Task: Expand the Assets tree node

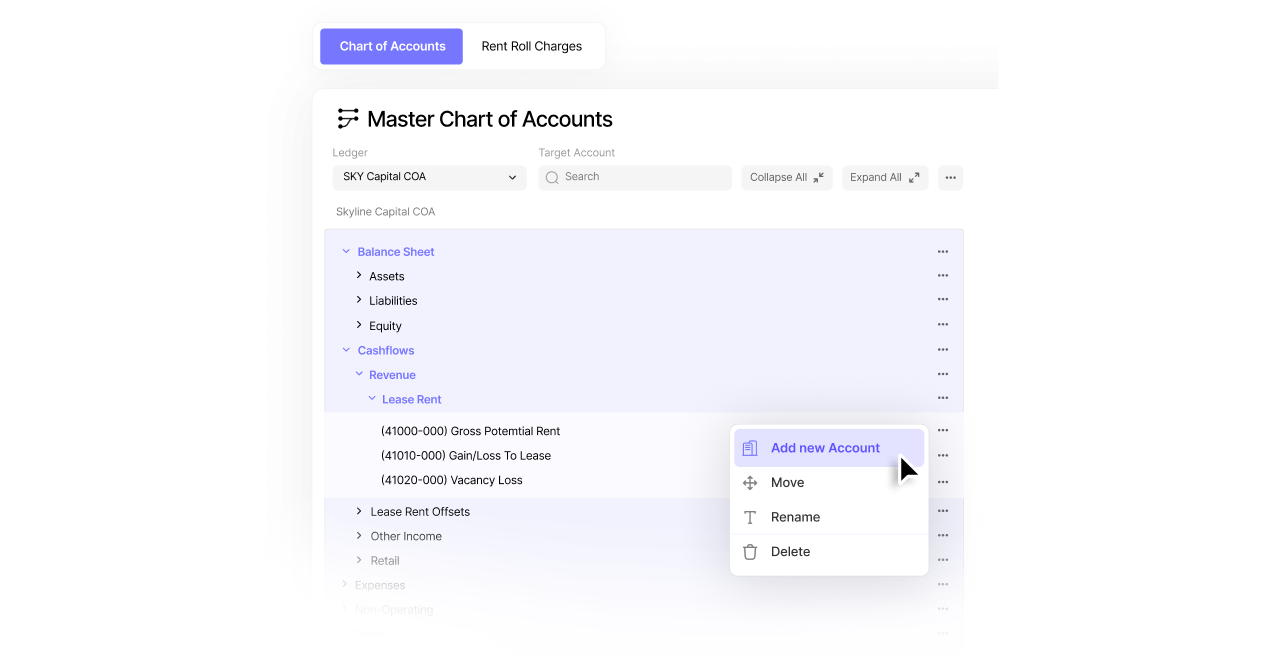Action: [360, 276]
